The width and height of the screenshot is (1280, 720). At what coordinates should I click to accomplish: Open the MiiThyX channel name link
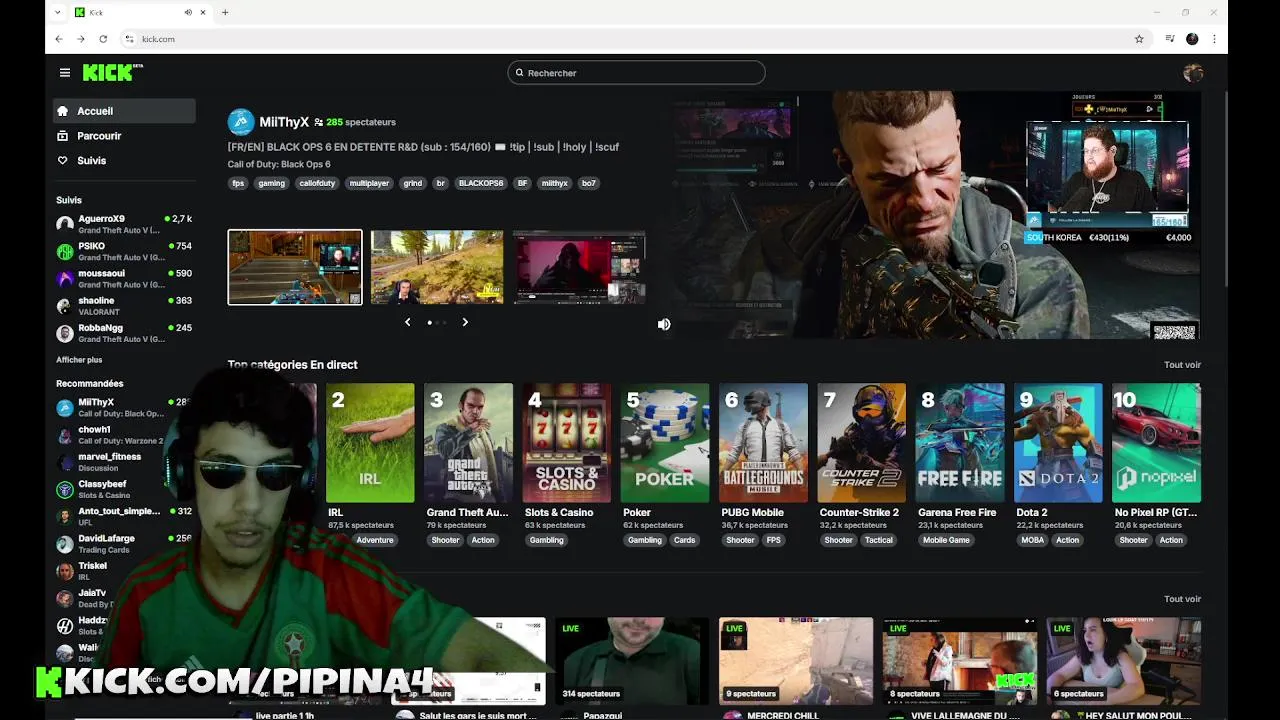coord(284,122)
